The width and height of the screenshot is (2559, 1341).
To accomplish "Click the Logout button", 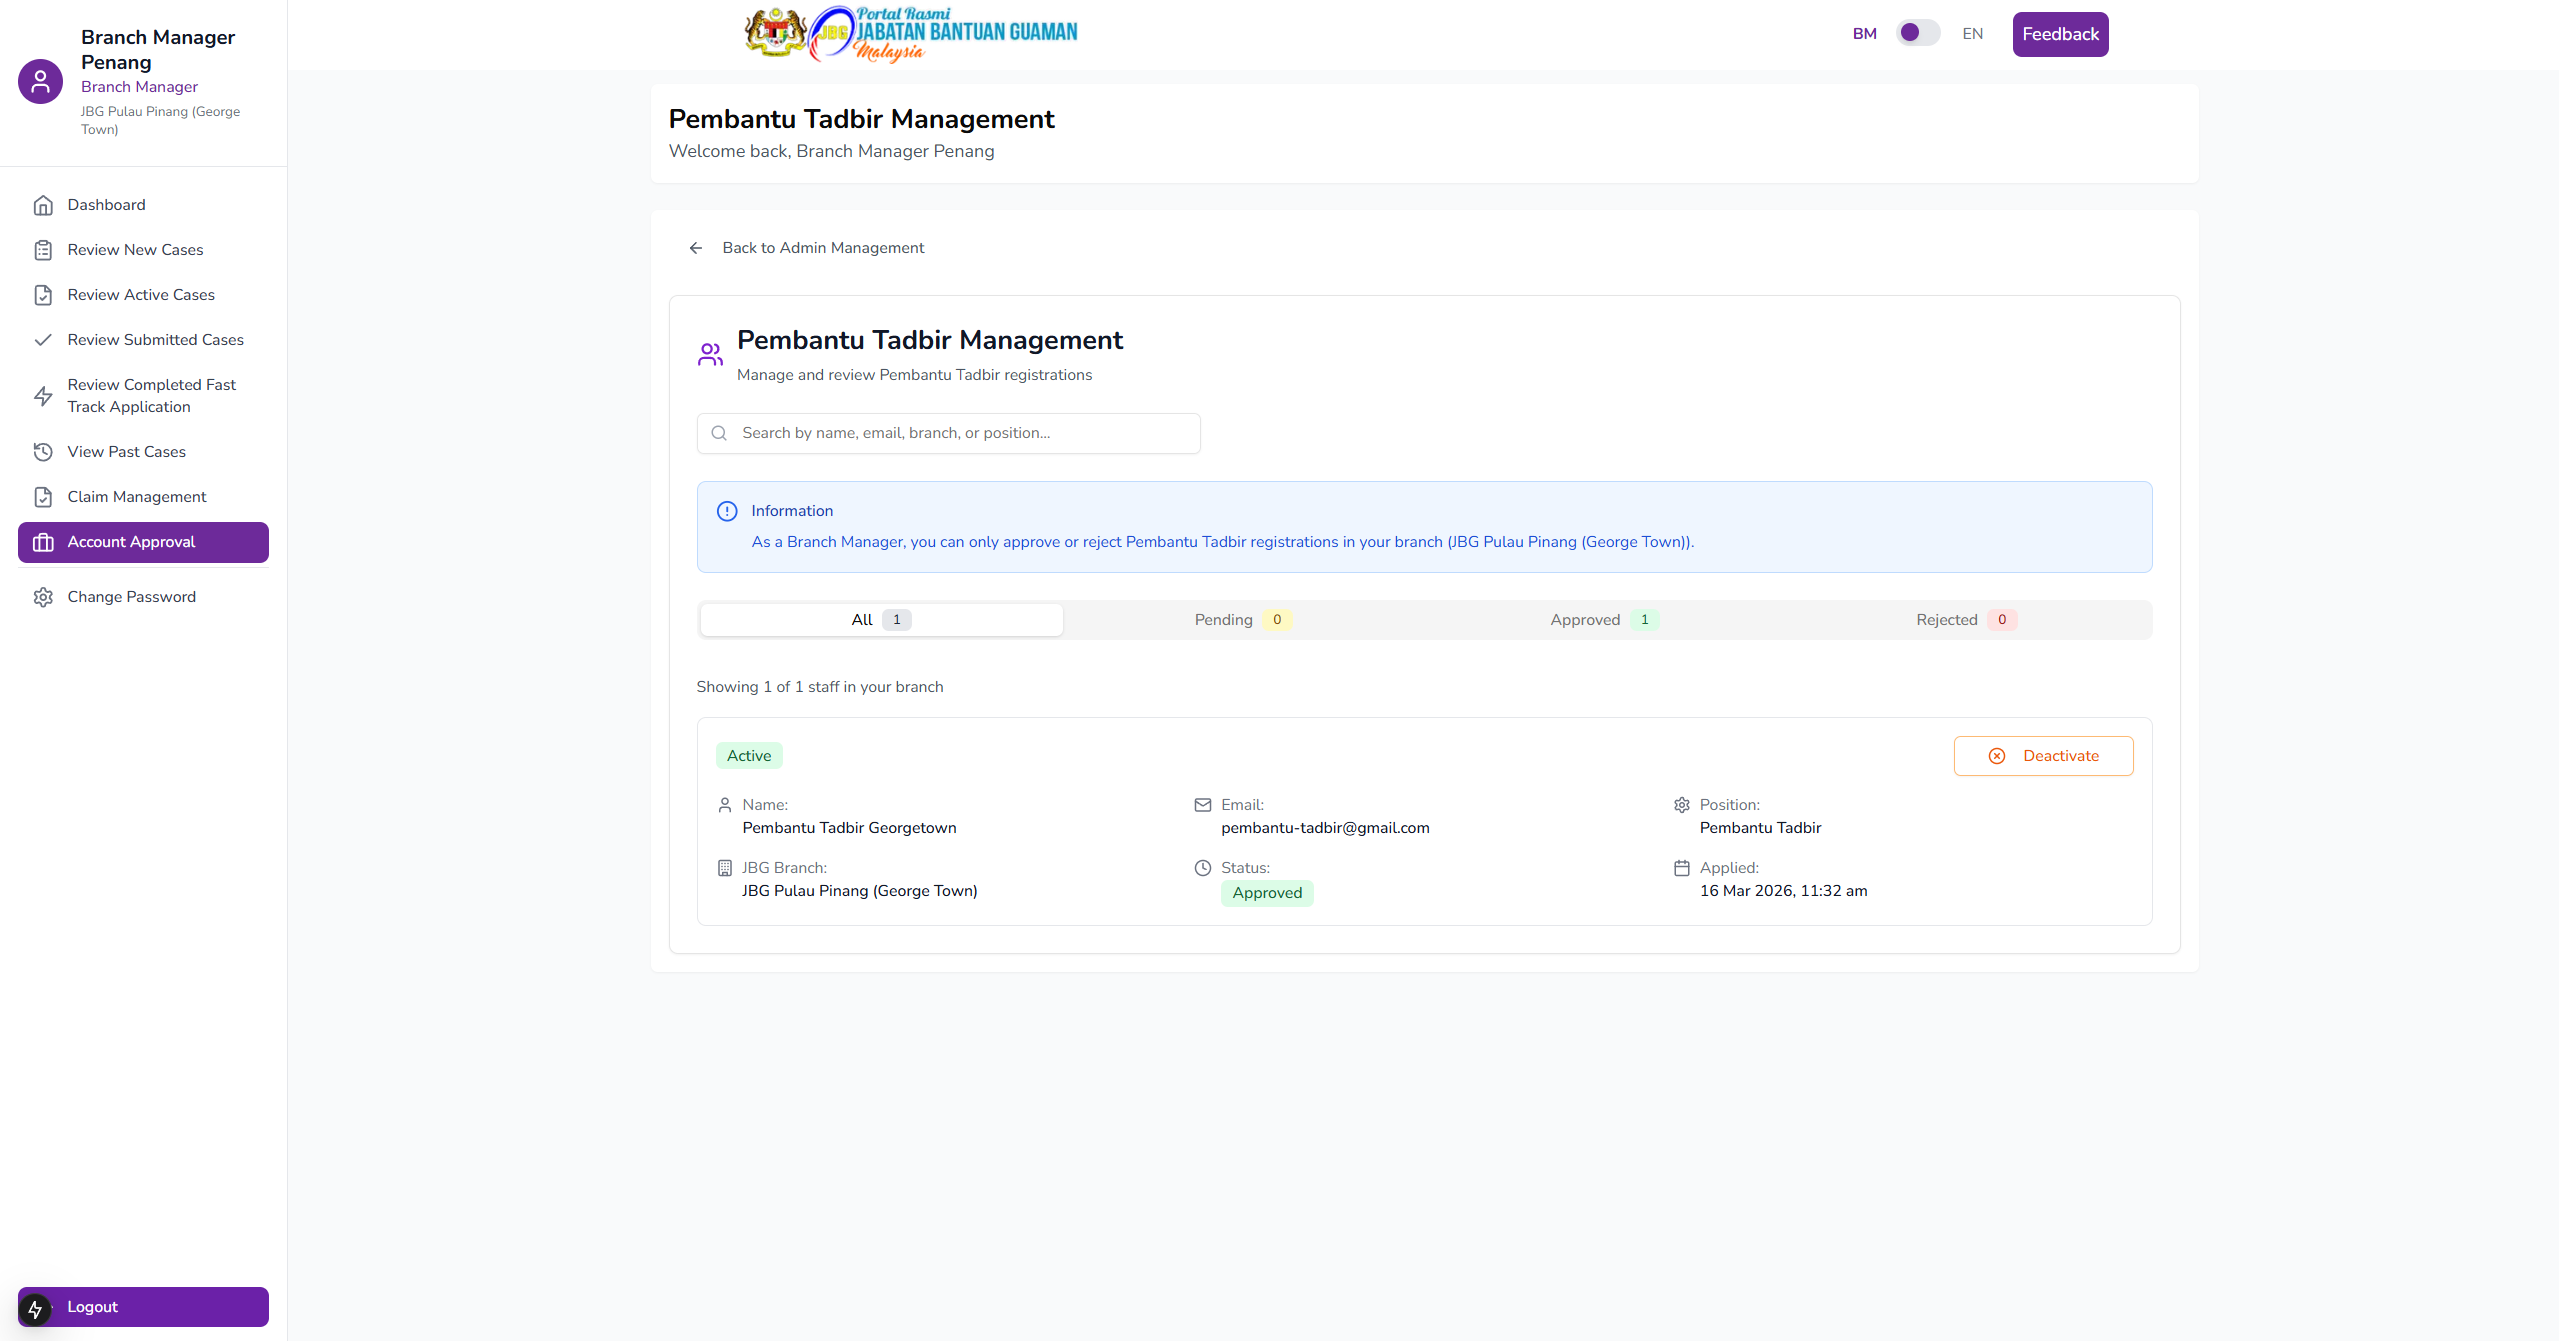I will pos(143,1307).
